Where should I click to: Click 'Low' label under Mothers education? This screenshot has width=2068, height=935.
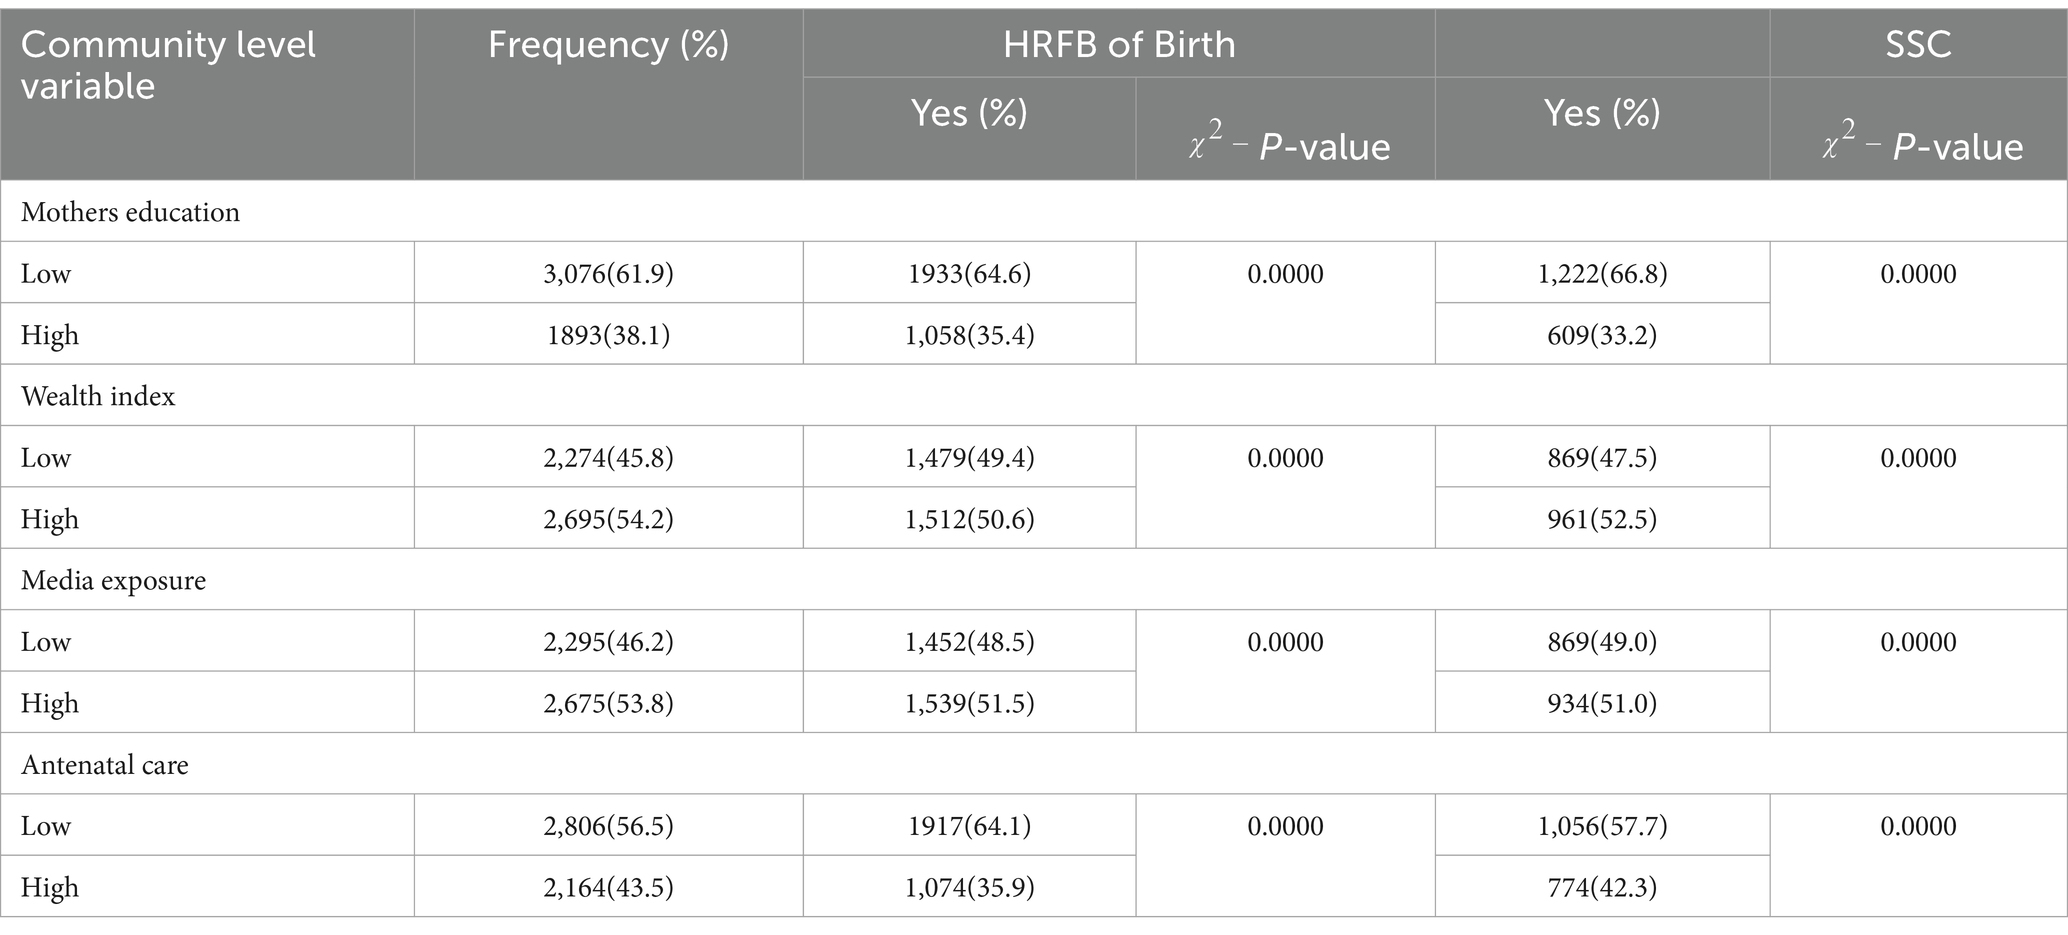tap(46, 273)
